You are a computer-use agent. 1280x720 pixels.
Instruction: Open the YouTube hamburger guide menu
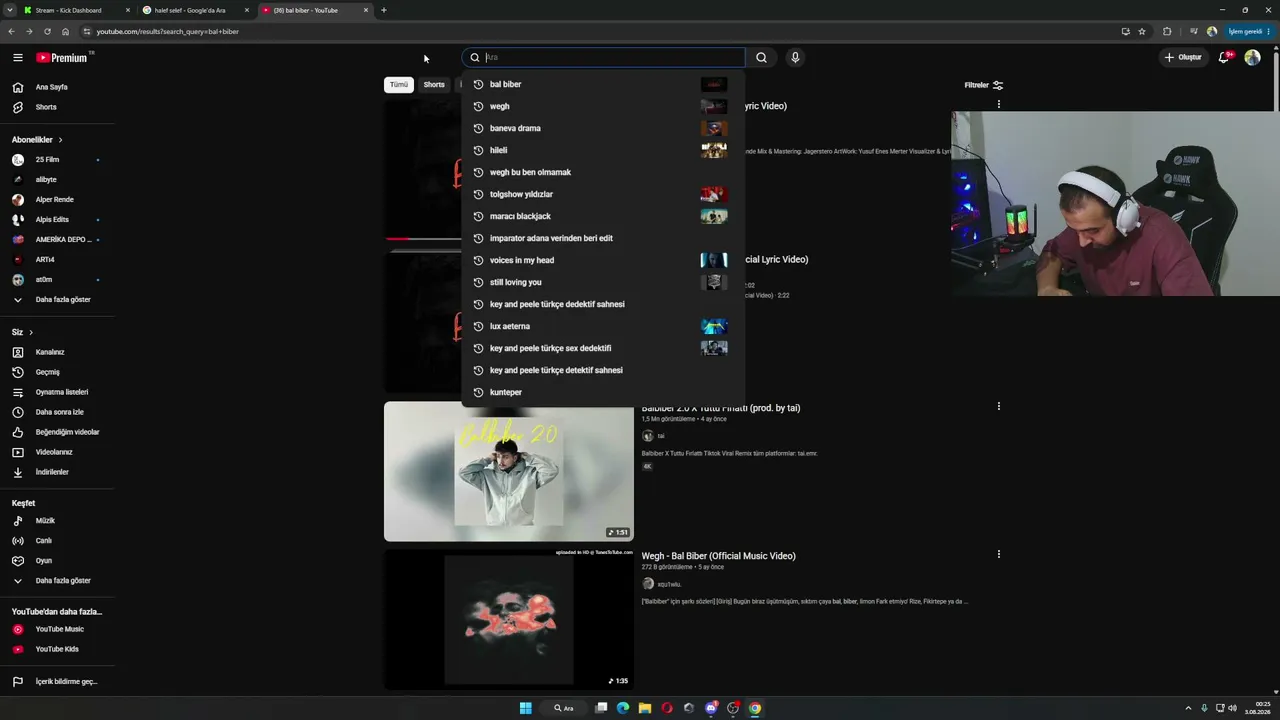pyautogui.click(x=18, y=58)
